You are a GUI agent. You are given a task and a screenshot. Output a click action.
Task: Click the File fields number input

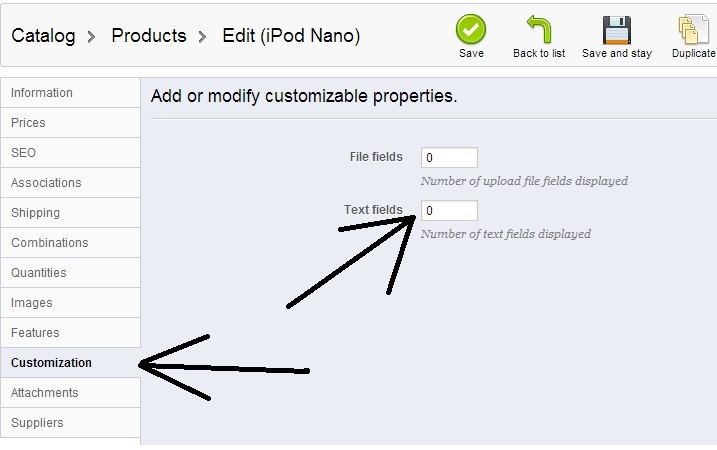(449, 158)
